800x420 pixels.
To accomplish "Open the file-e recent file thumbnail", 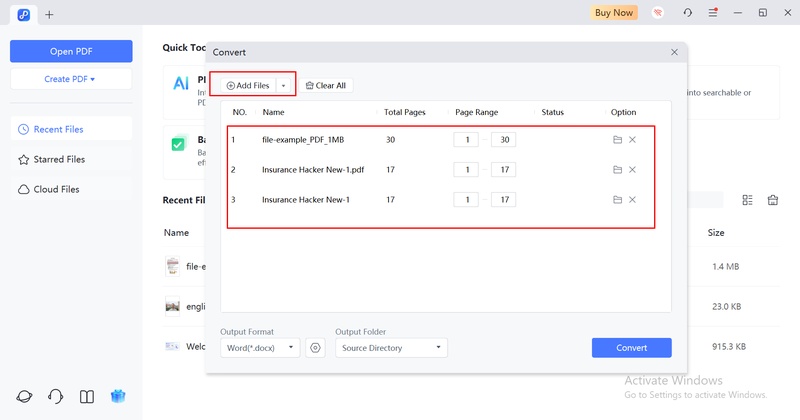I will (x=172, y=266).
